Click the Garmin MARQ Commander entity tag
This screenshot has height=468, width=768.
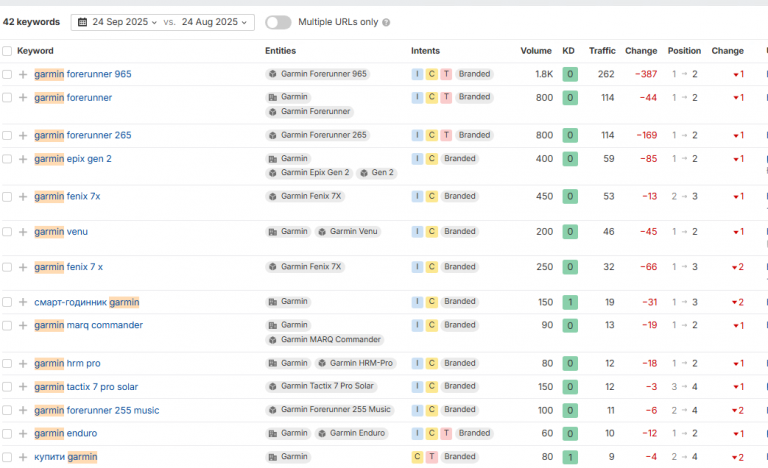324,340
